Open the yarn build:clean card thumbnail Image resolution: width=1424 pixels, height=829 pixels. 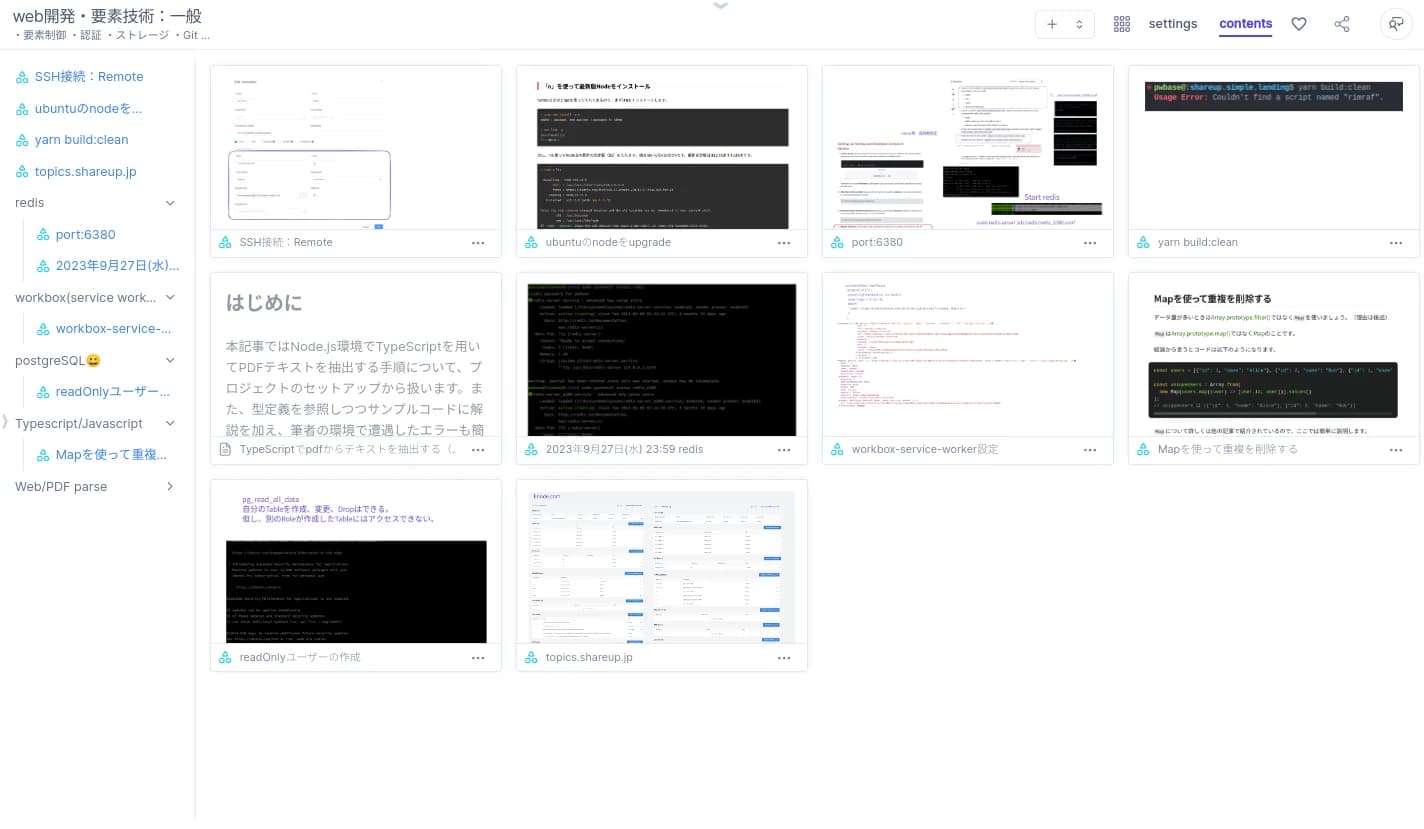click(1274, 148)
